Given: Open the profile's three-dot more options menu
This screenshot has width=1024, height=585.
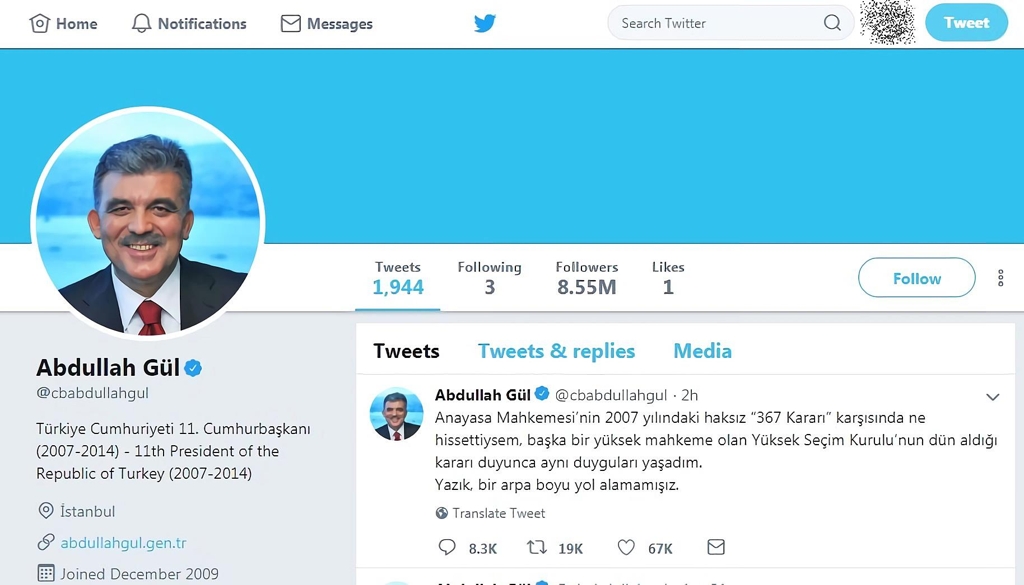Looking at the screenshot, I should 1000,278.
